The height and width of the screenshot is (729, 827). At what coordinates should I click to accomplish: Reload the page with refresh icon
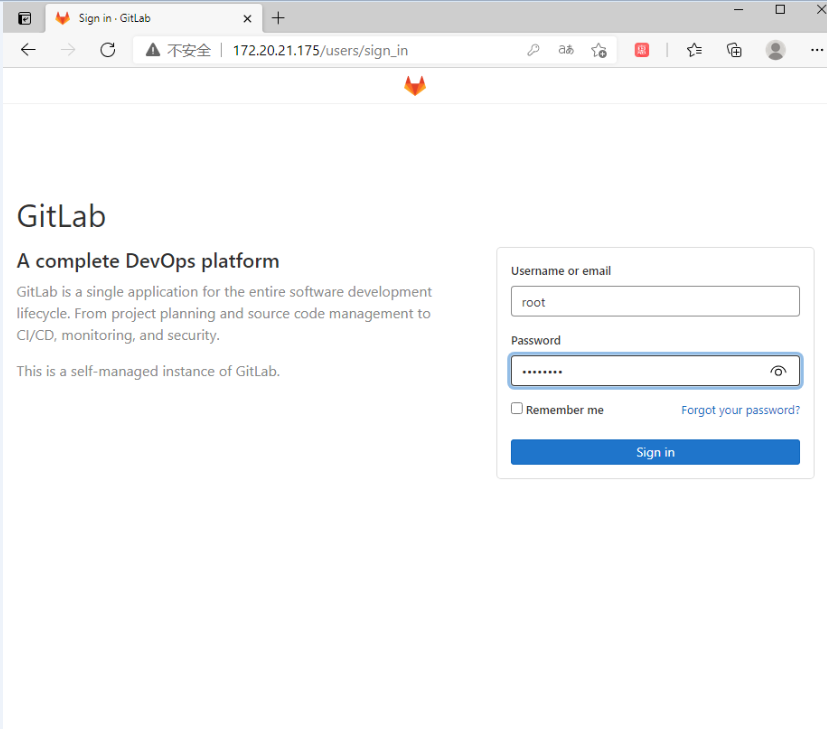point(108,50)
